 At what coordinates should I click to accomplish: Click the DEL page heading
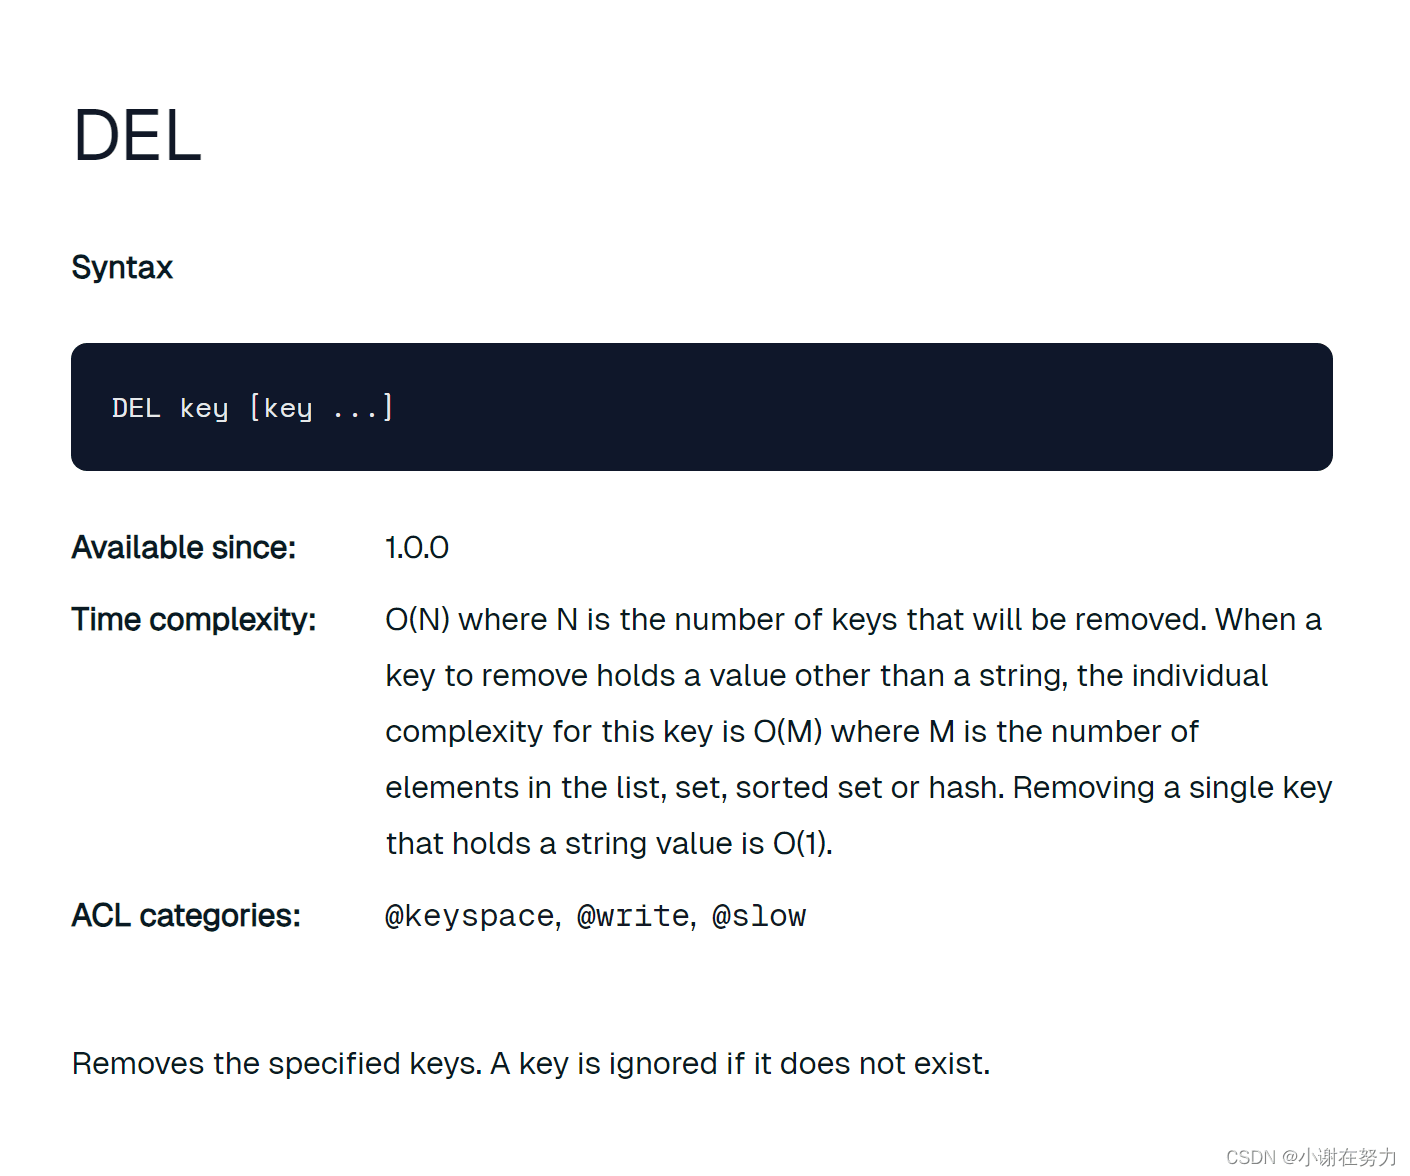[137, 135]
